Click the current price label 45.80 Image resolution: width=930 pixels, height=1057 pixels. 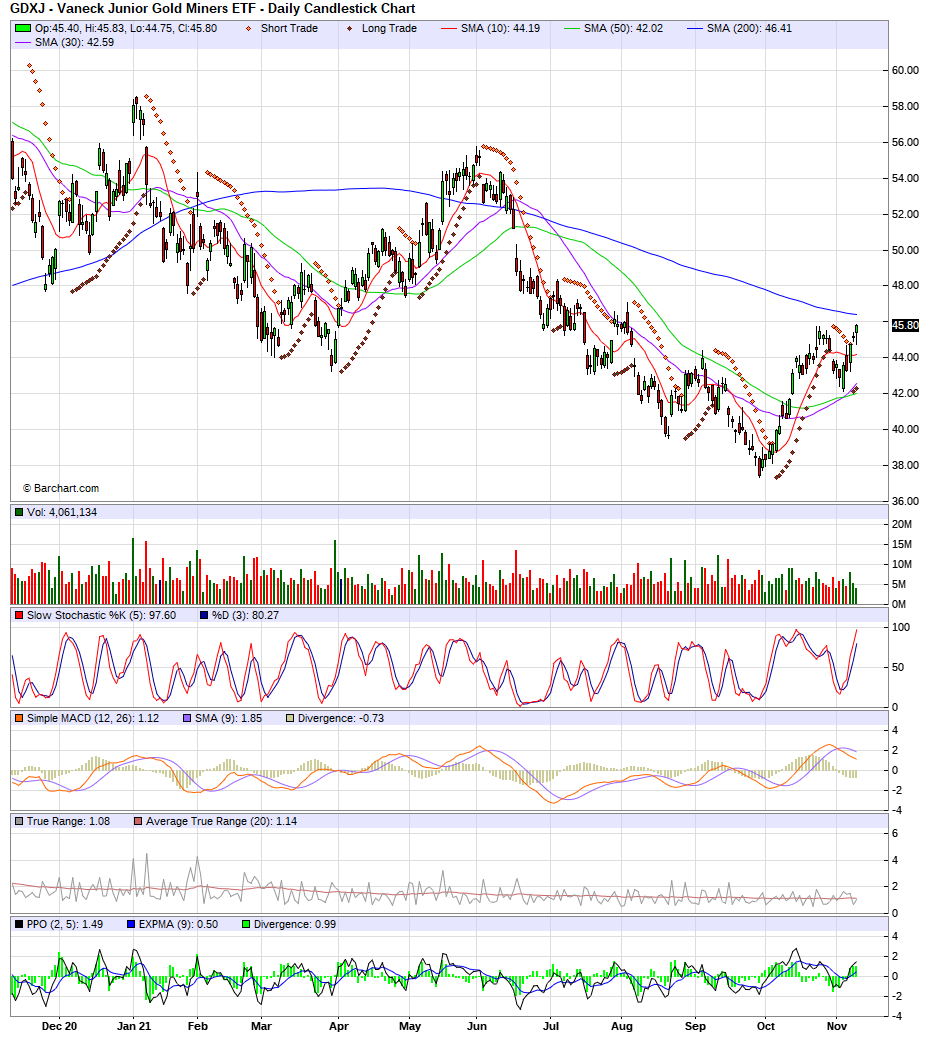pyautogui.click(x=905, y=325)
